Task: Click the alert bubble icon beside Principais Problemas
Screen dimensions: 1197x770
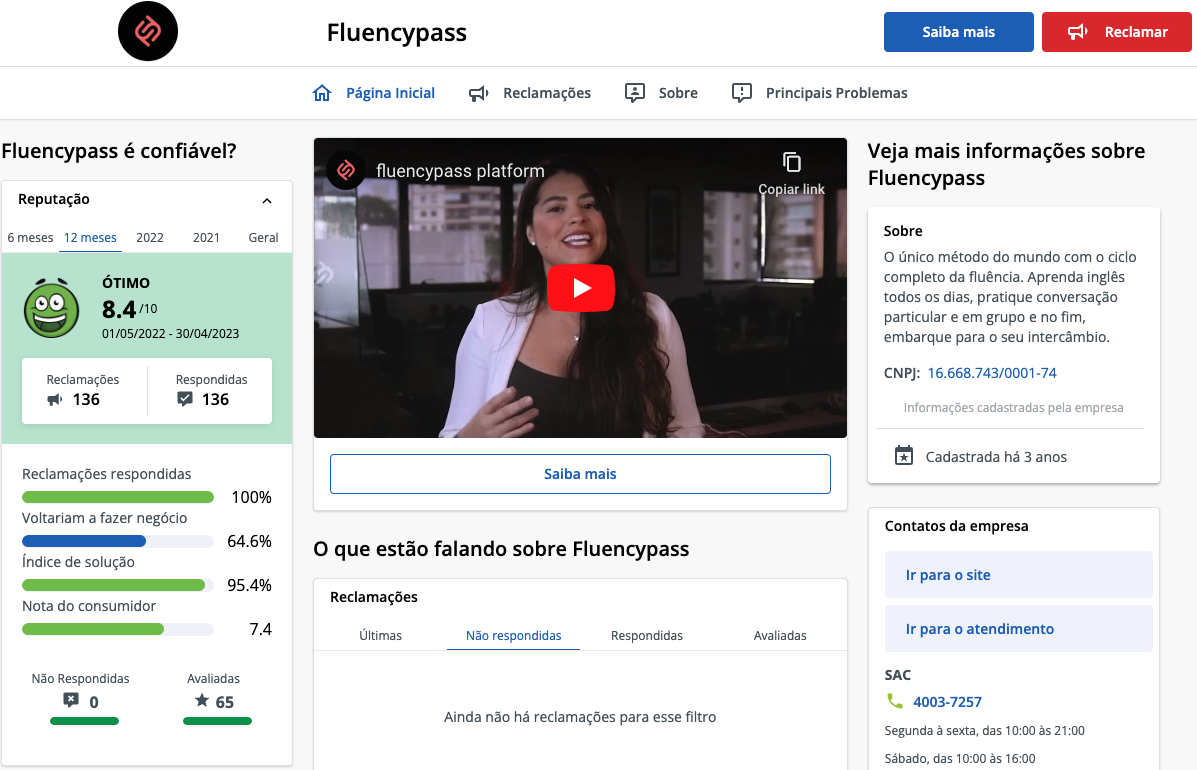Action: 741,93
